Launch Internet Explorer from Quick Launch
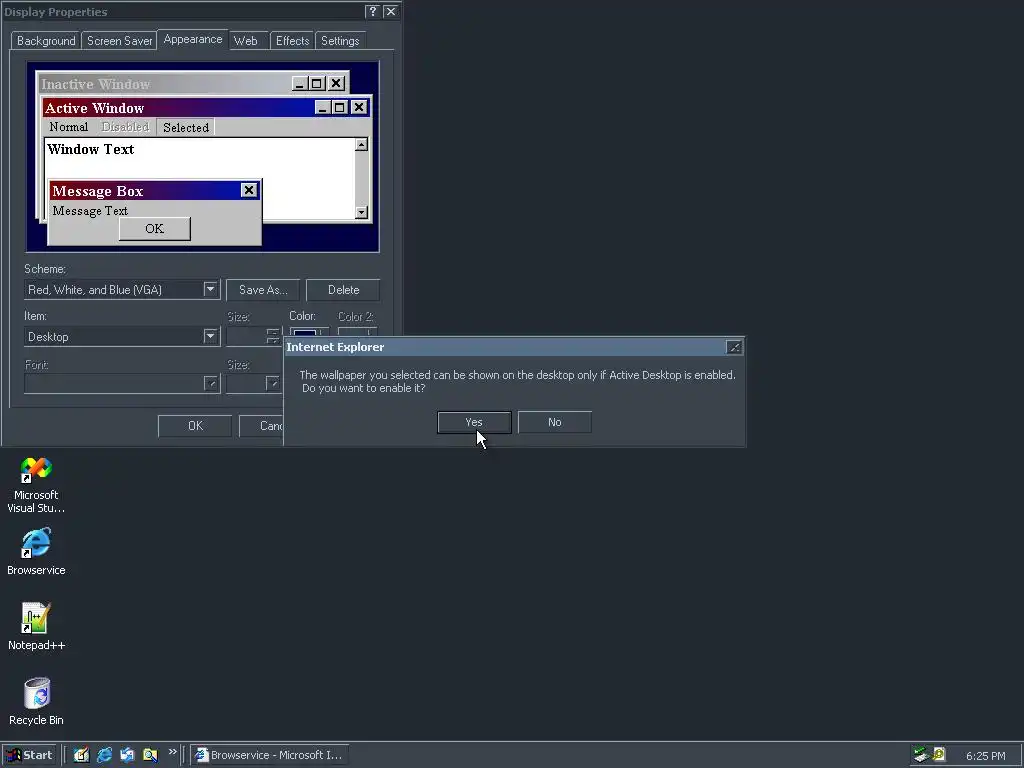Screen dimensions: 1024x768 point(104,755)
